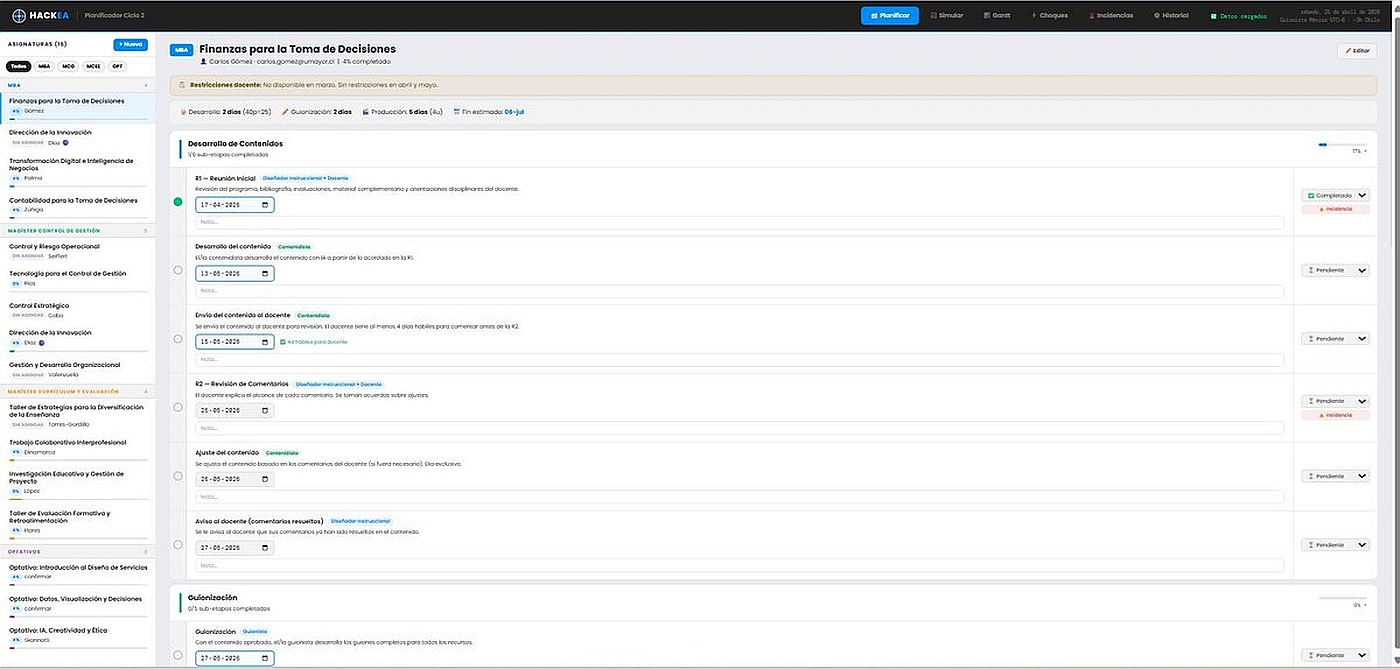Screen dimensions: 1400x669
Task: Select Optativo: IA, Creatividad y Ética
Action: [x=77, y=635]
